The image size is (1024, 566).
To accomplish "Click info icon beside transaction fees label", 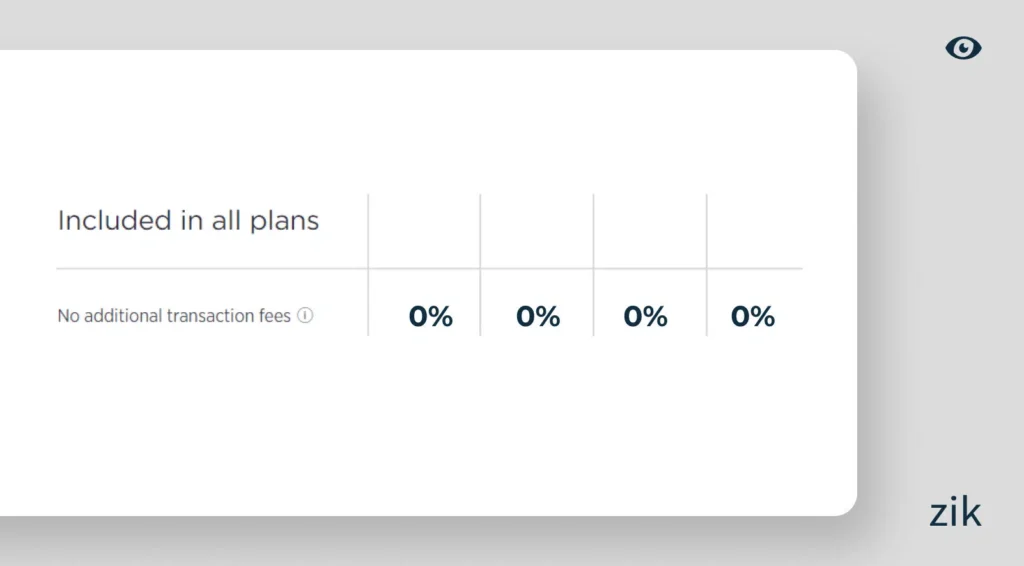I will (x=306, y=316).
